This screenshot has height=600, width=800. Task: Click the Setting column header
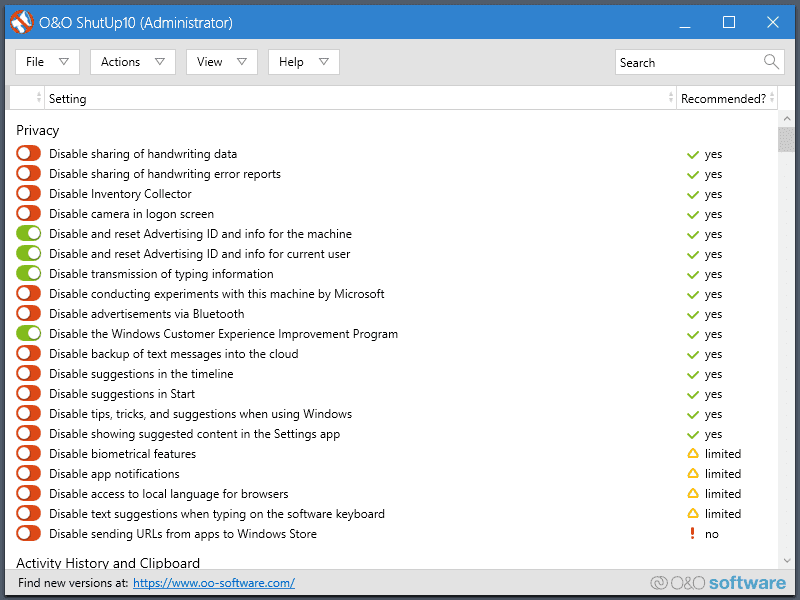point(360,97)
